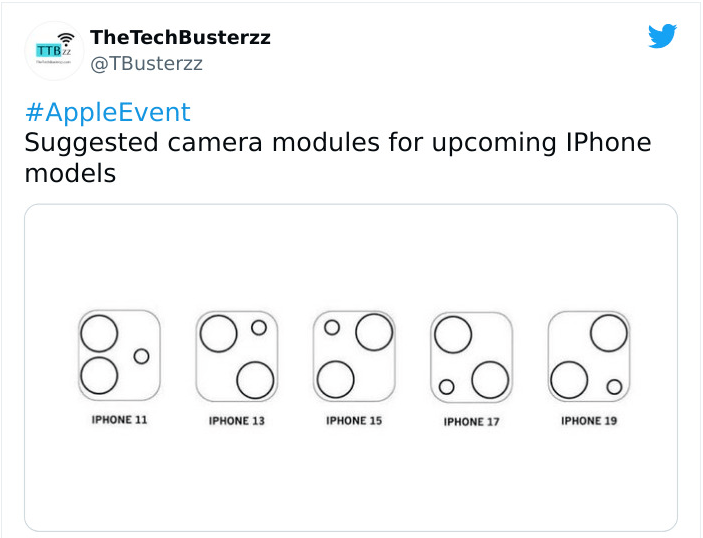Click the top large lens on iPhone 19

click(609, 333)
